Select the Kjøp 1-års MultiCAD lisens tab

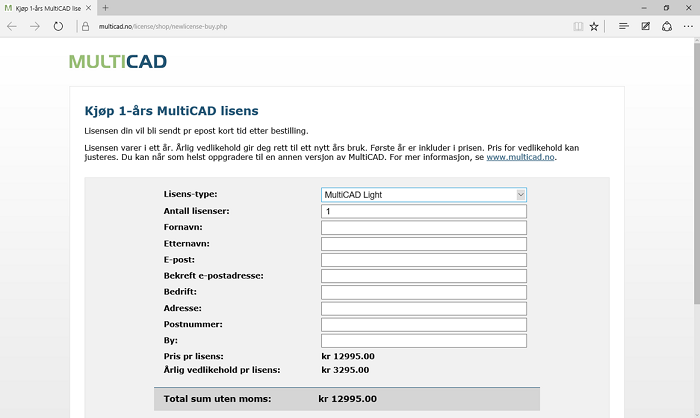tap(48, 8)
